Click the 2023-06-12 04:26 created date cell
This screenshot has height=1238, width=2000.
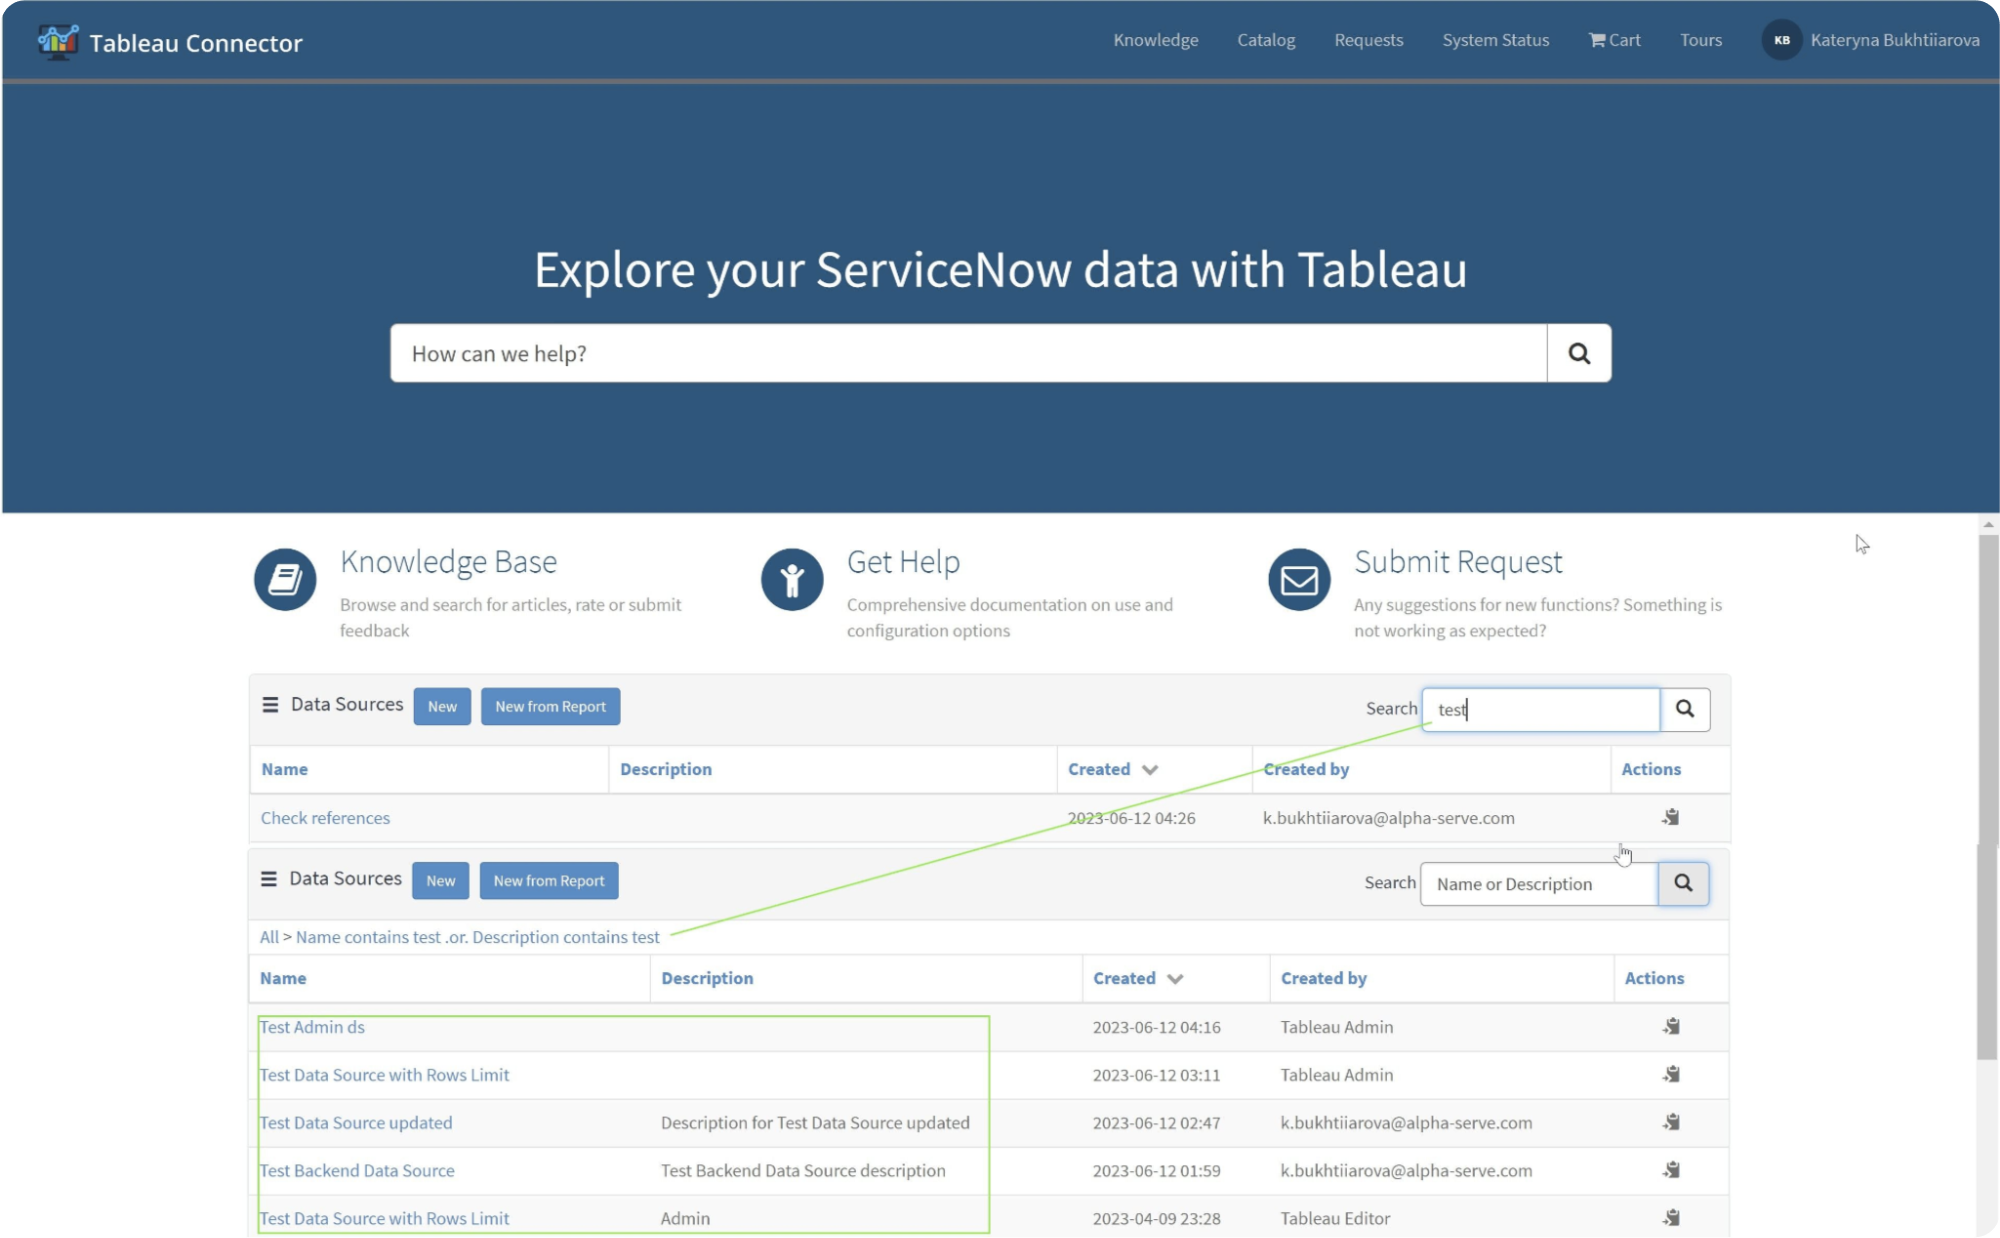[x=1131, y=818]
